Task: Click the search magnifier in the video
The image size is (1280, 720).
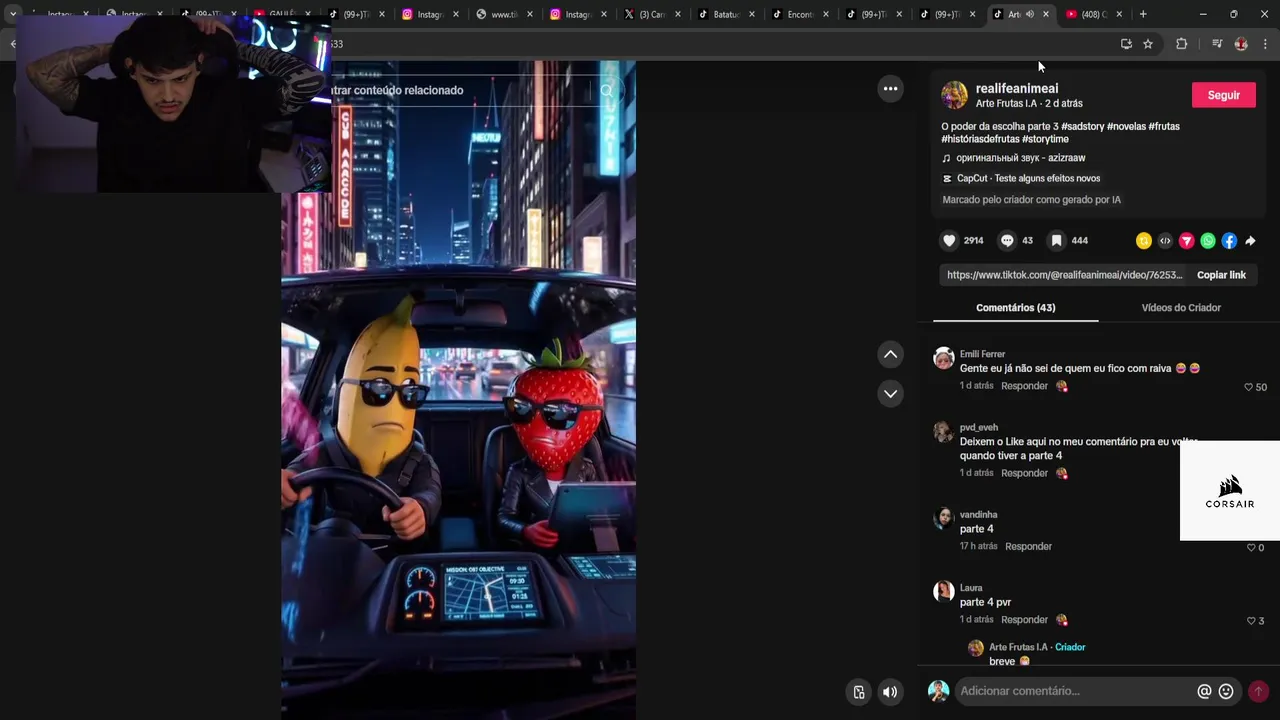Action: point(606,90)
